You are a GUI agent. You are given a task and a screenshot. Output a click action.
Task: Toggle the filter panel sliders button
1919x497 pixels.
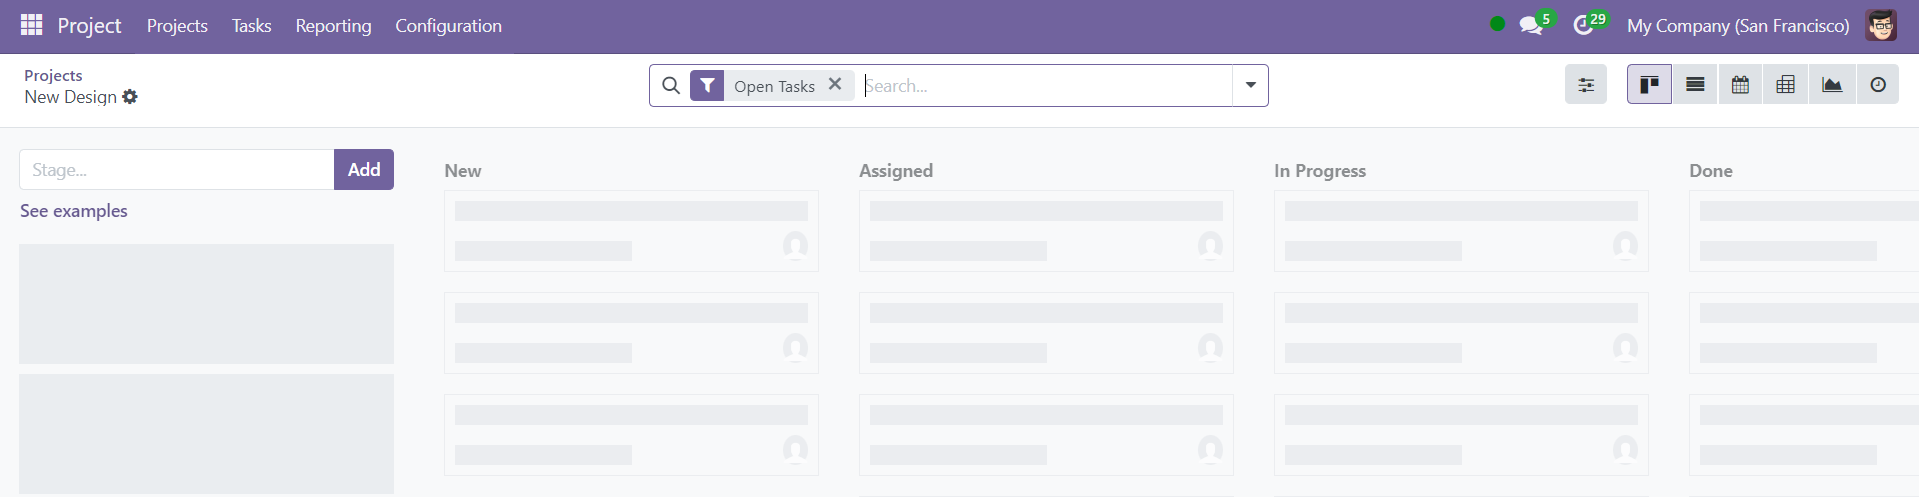click(x=1586, y=85)
